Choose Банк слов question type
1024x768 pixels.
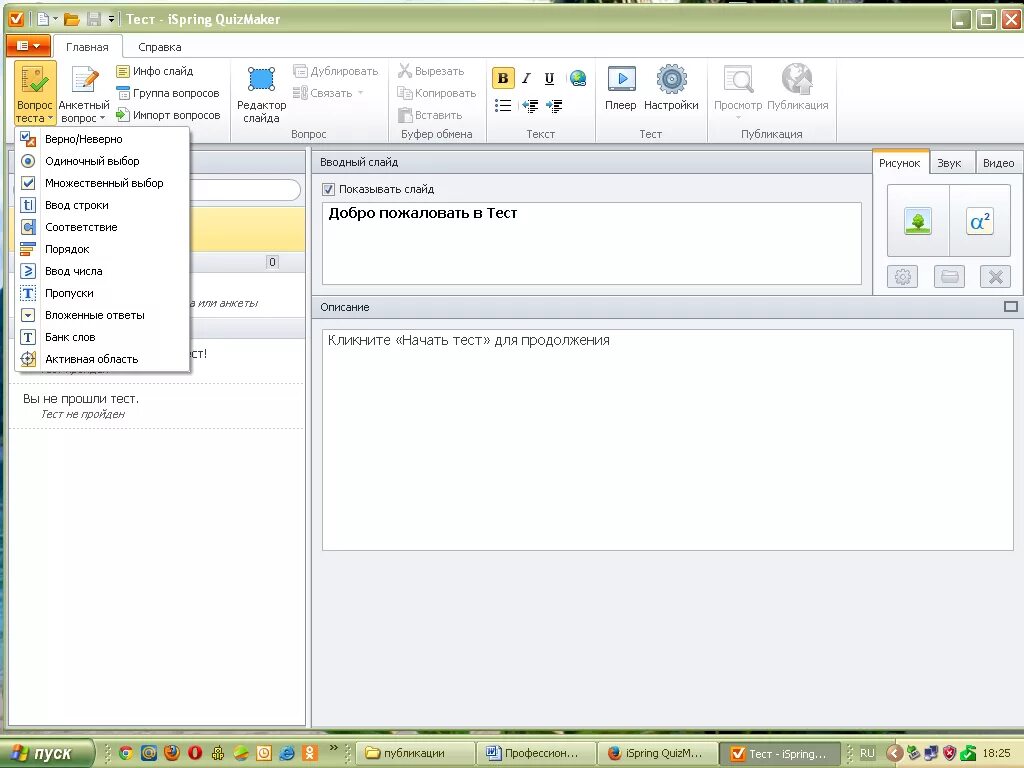click(103, 337)
